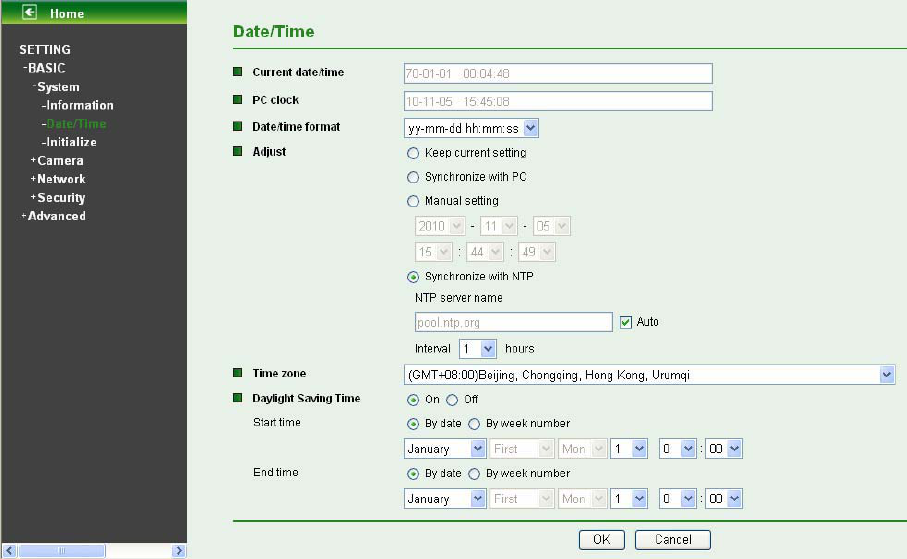907x559 pixels.
Task: Click the PC clock field
Action: (558, 101)
